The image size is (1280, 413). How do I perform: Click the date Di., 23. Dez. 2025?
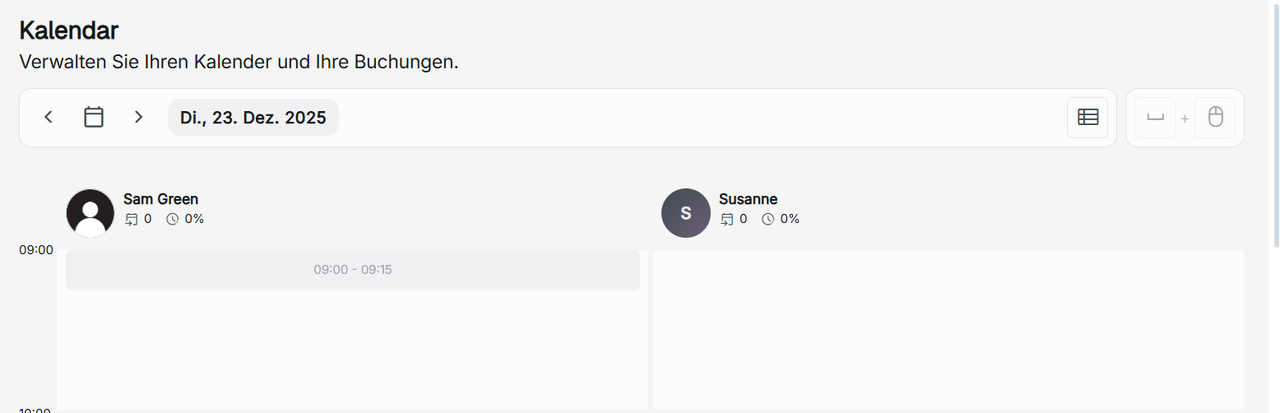[x=253, y=117]
